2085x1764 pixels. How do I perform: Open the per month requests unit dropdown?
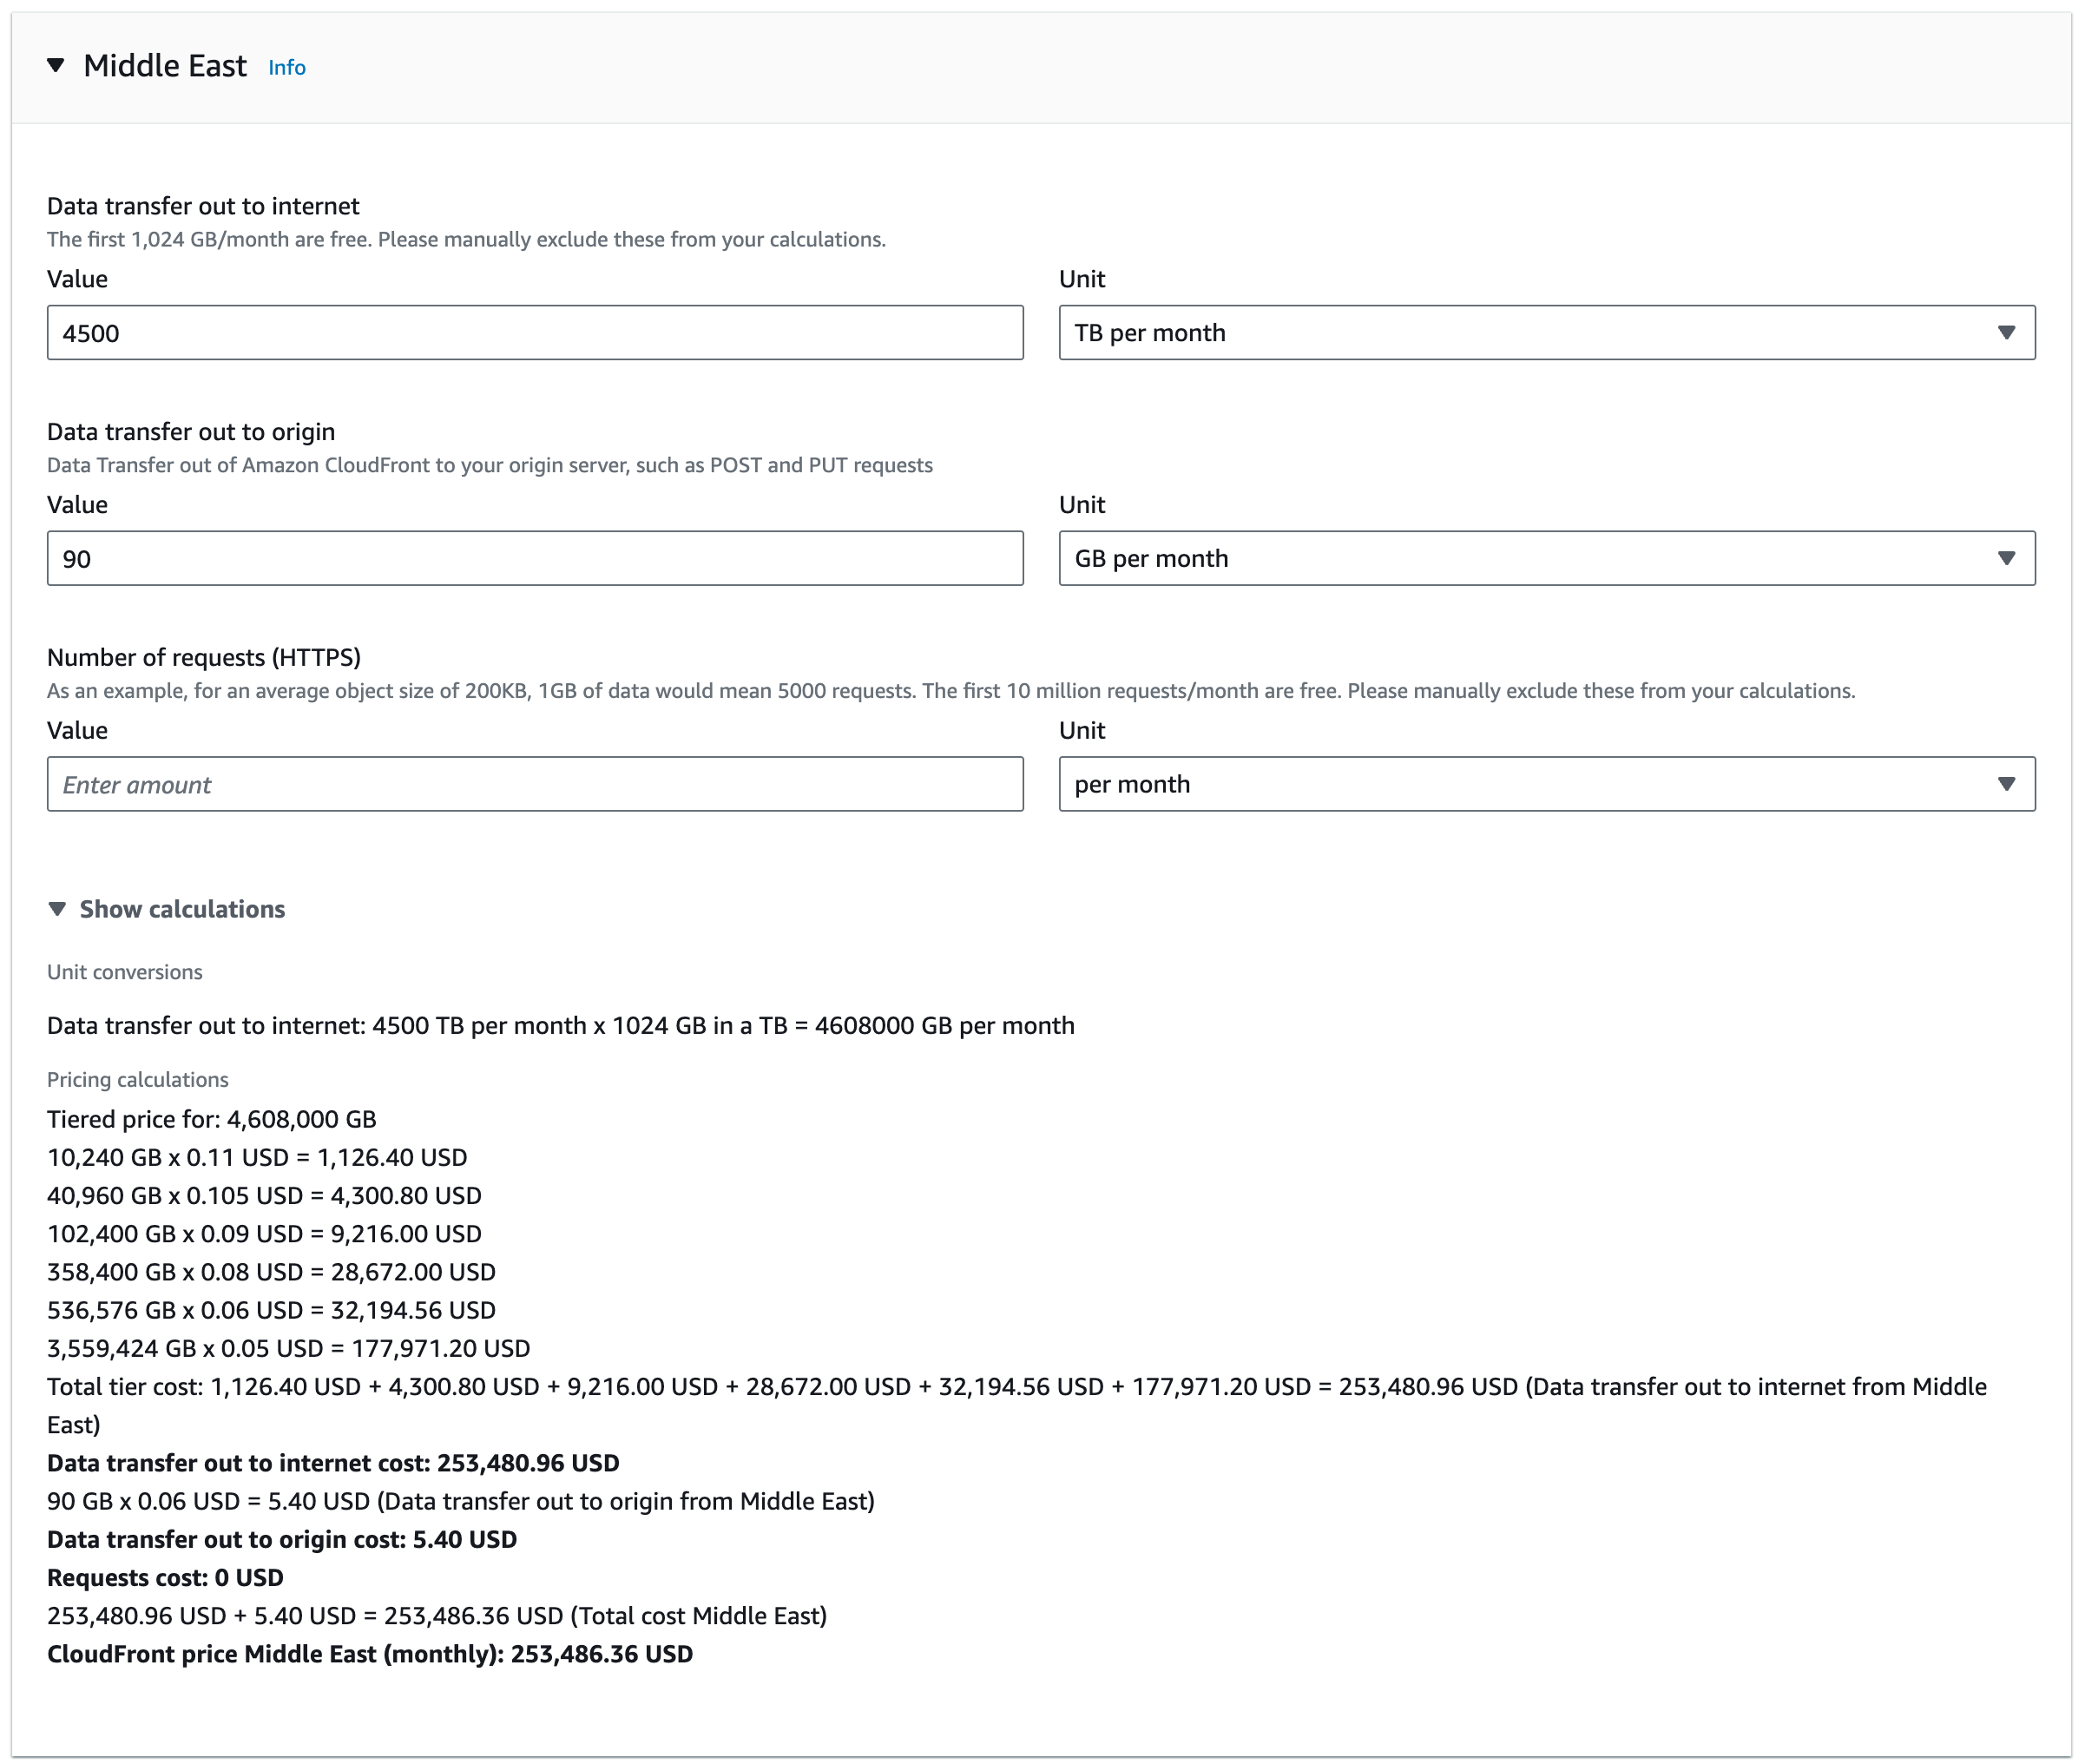(1546, 785)
